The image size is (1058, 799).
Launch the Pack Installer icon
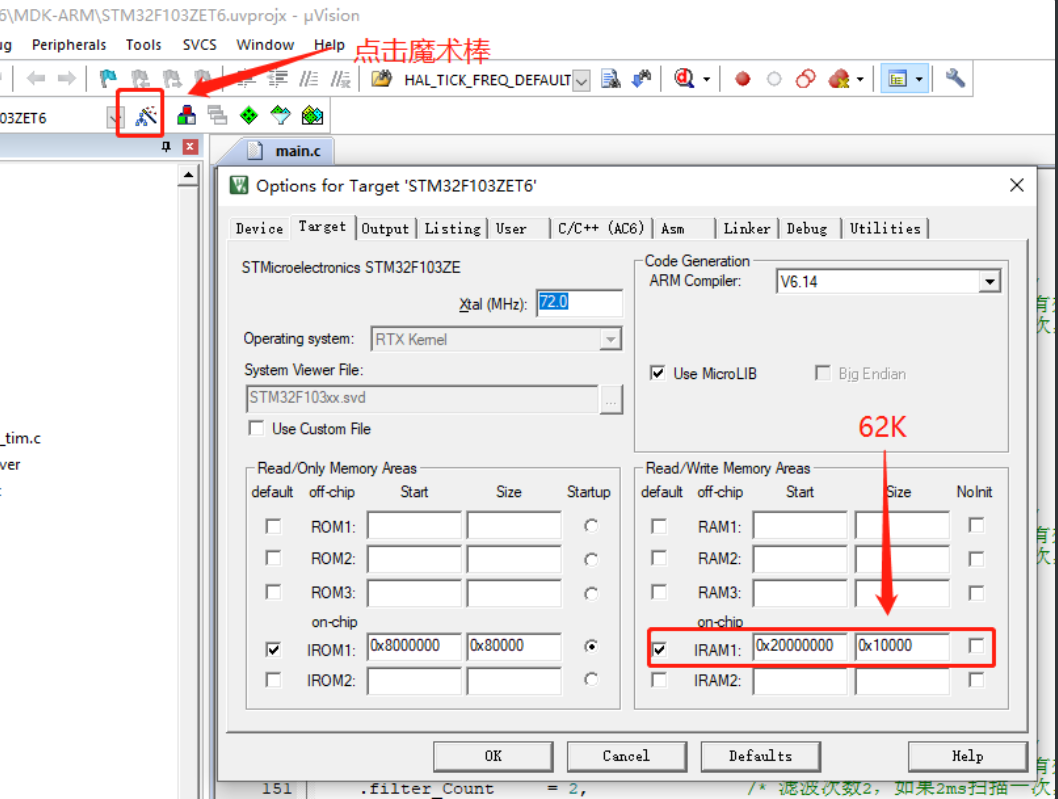tap(312, 115)
